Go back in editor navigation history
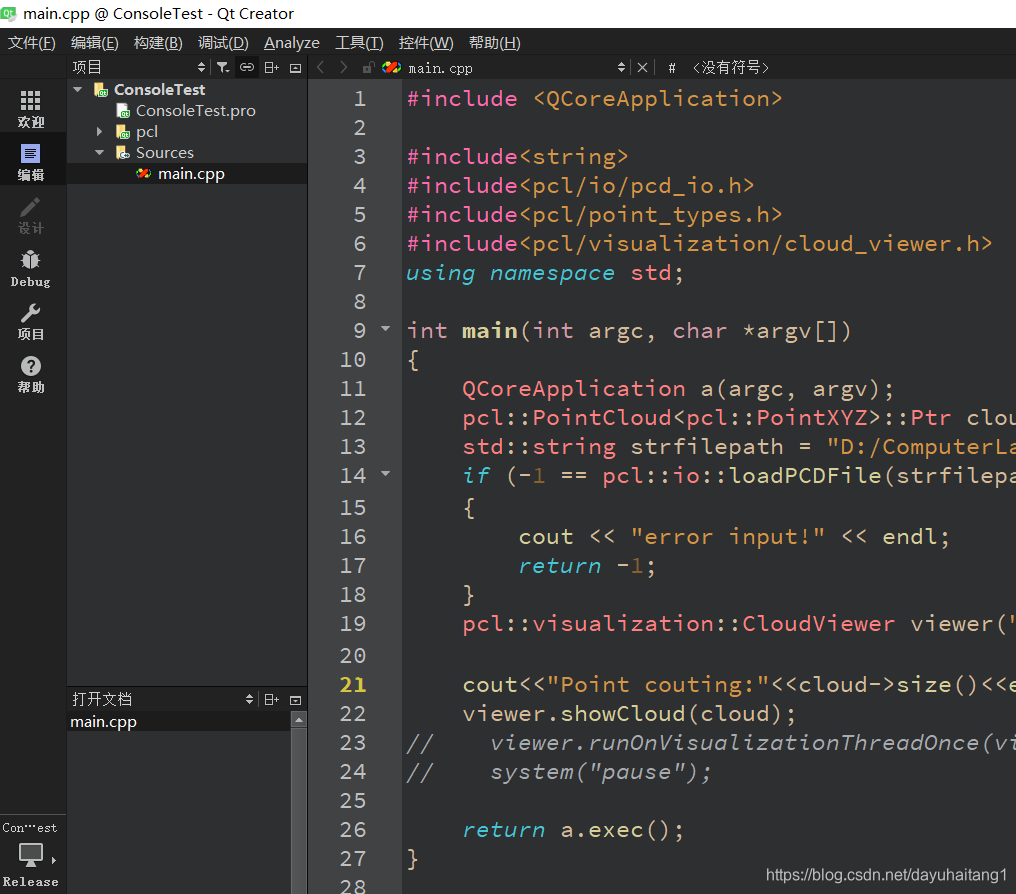 [320, 67]
